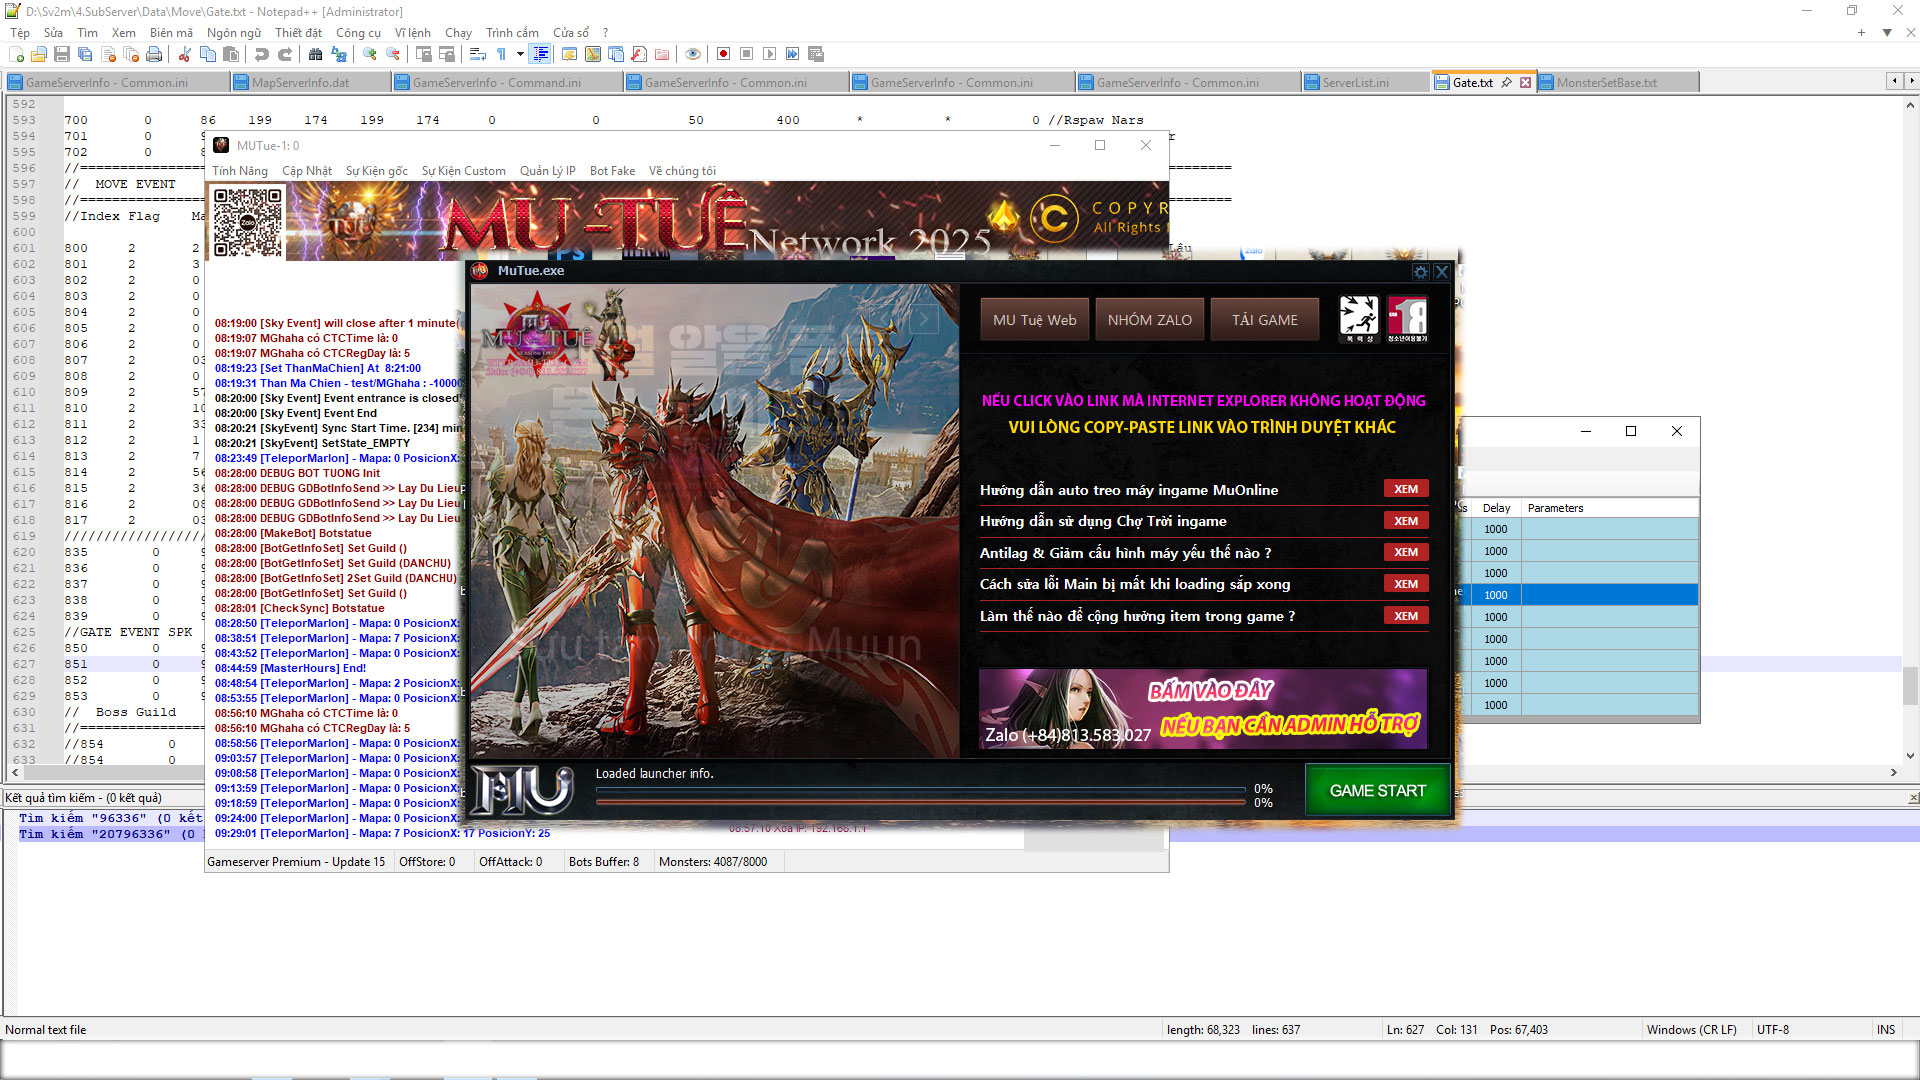Image resolution: width=1920 pixels, height=1080 pixels.
Task: Click Synchronize Vertical Scrolling icon
Action: click(424, 54)
